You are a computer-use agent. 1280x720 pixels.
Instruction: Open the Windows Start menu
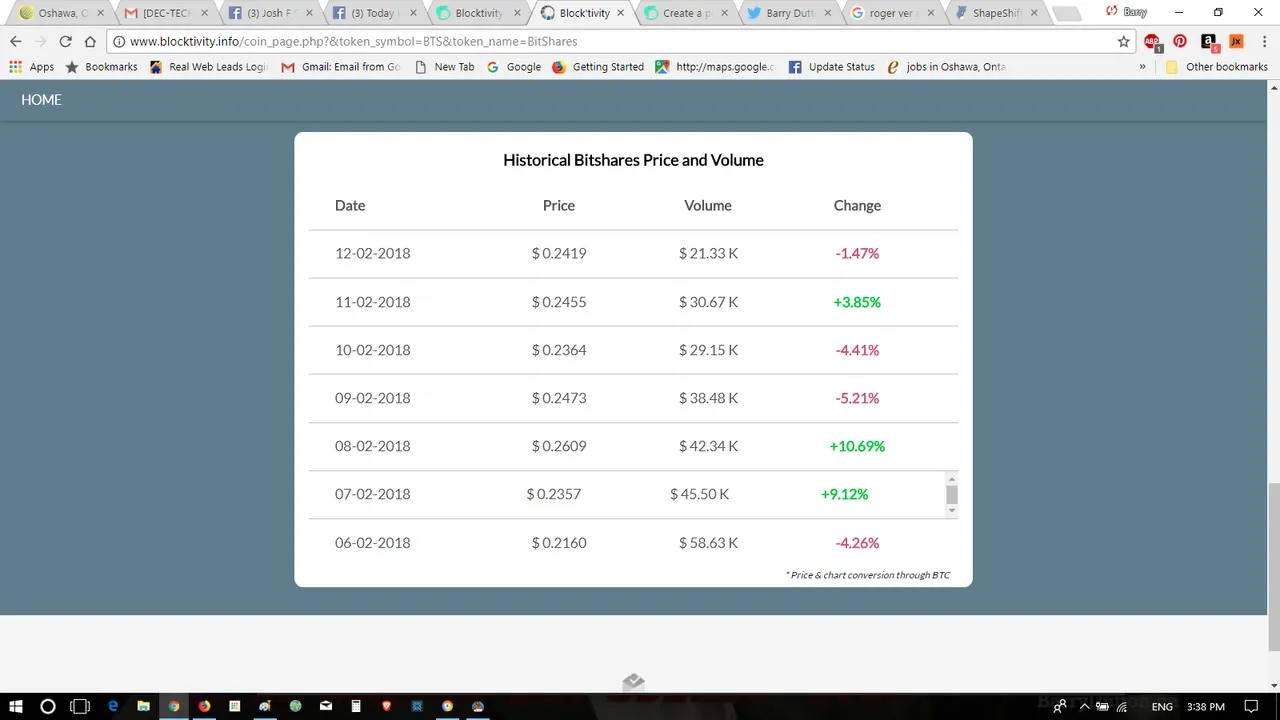click(x=16, y=706)
